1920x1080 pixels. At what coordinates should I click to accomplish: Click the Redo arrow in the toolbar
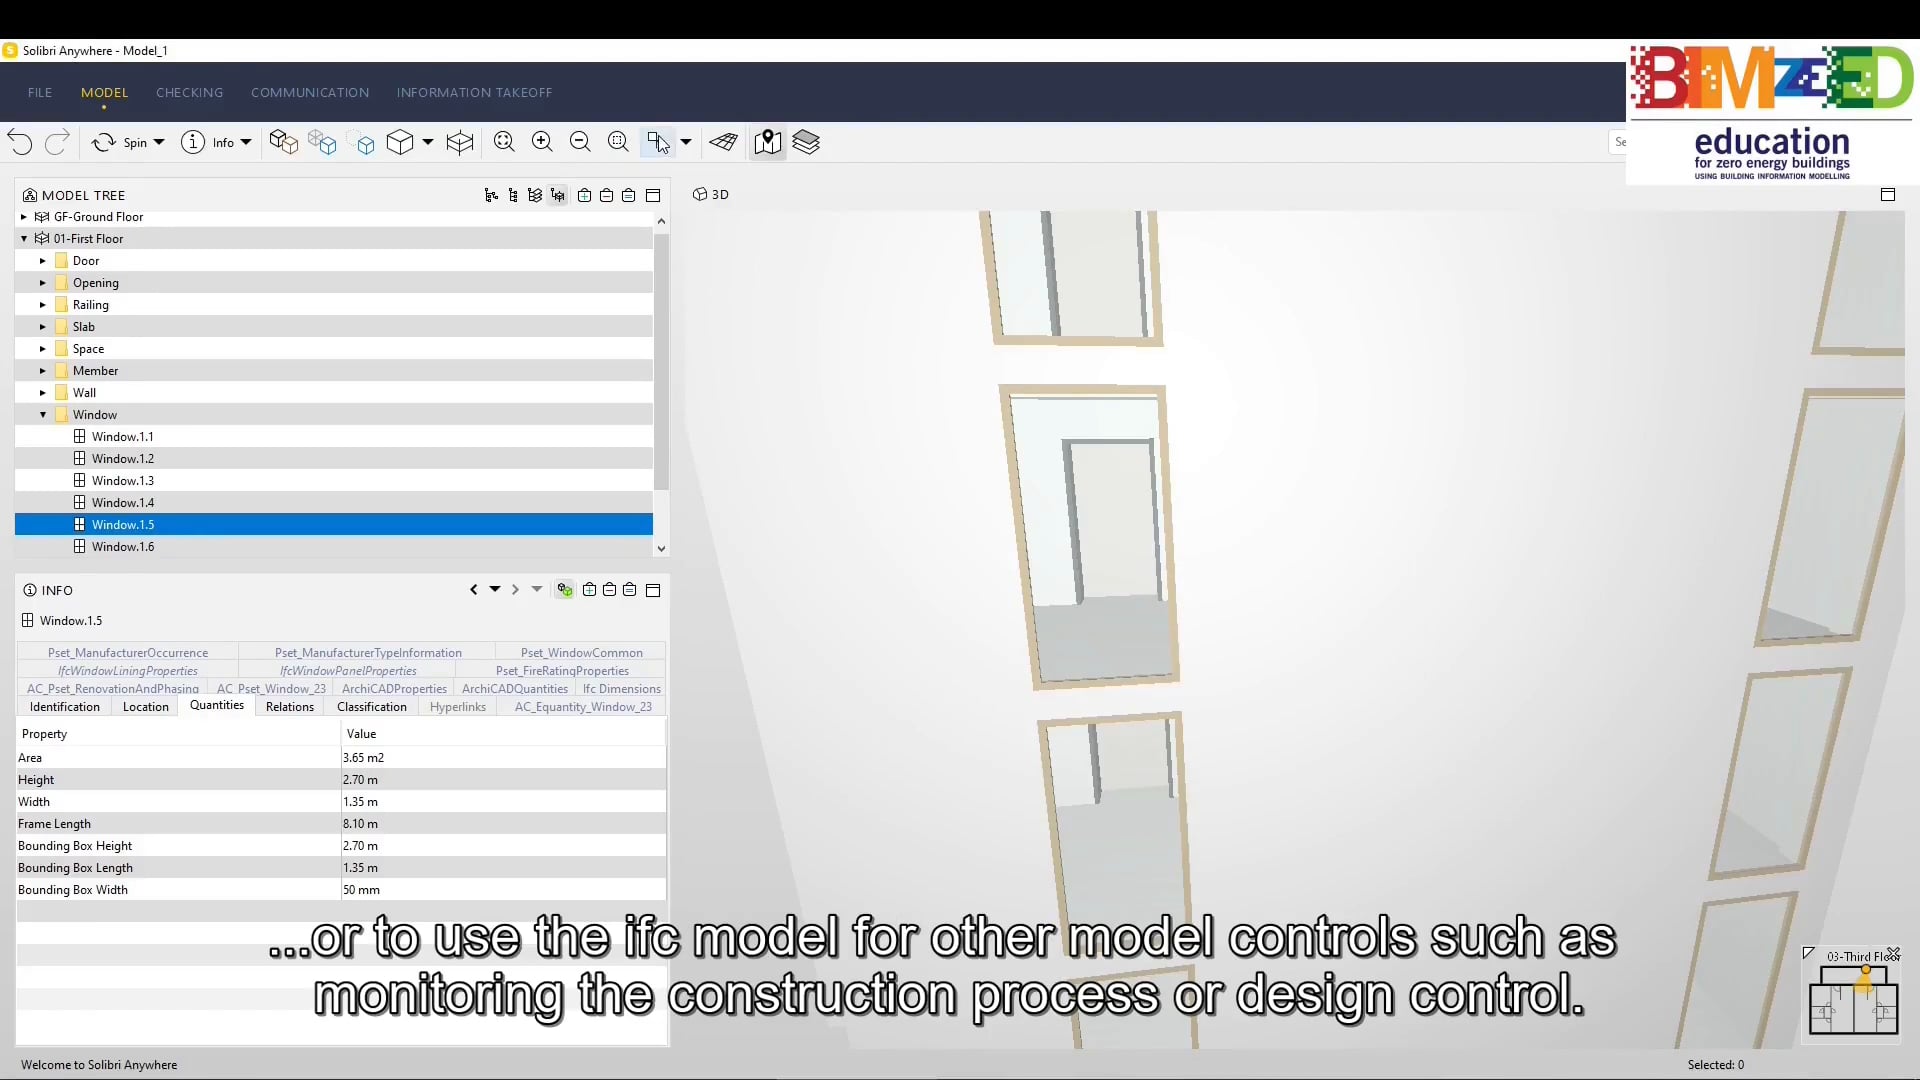58,142
